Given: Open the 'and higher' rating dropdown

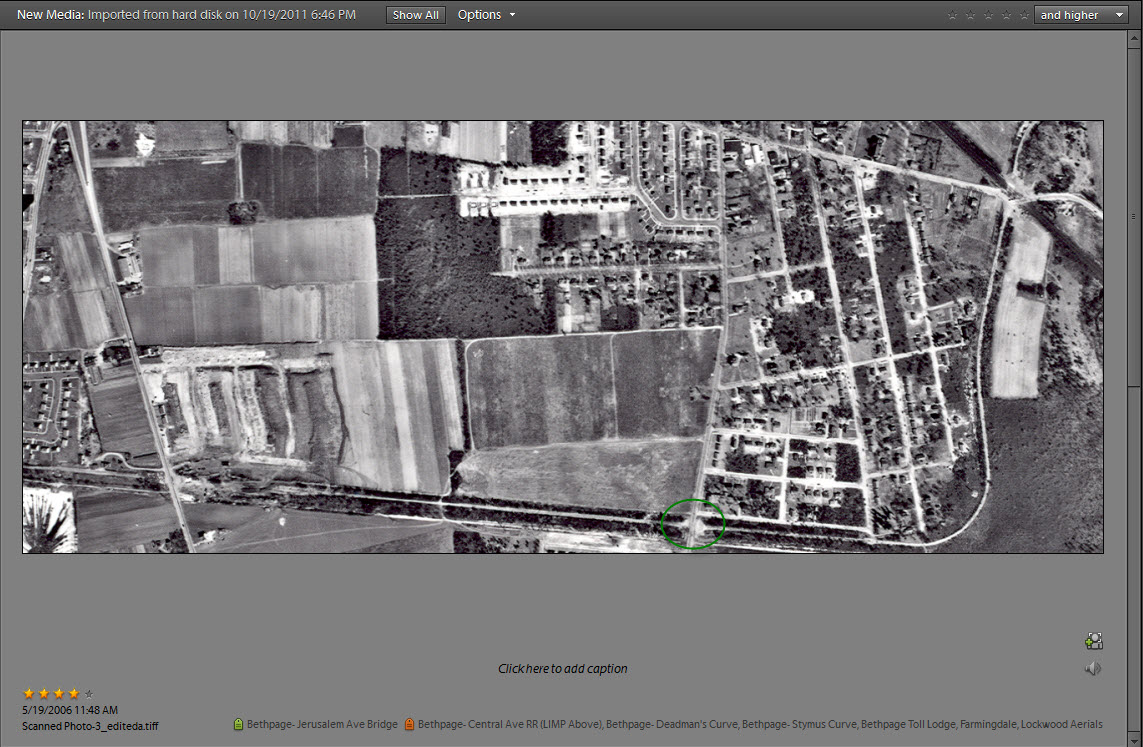Looking at the screenshot, I should (x=1081, y=15).
